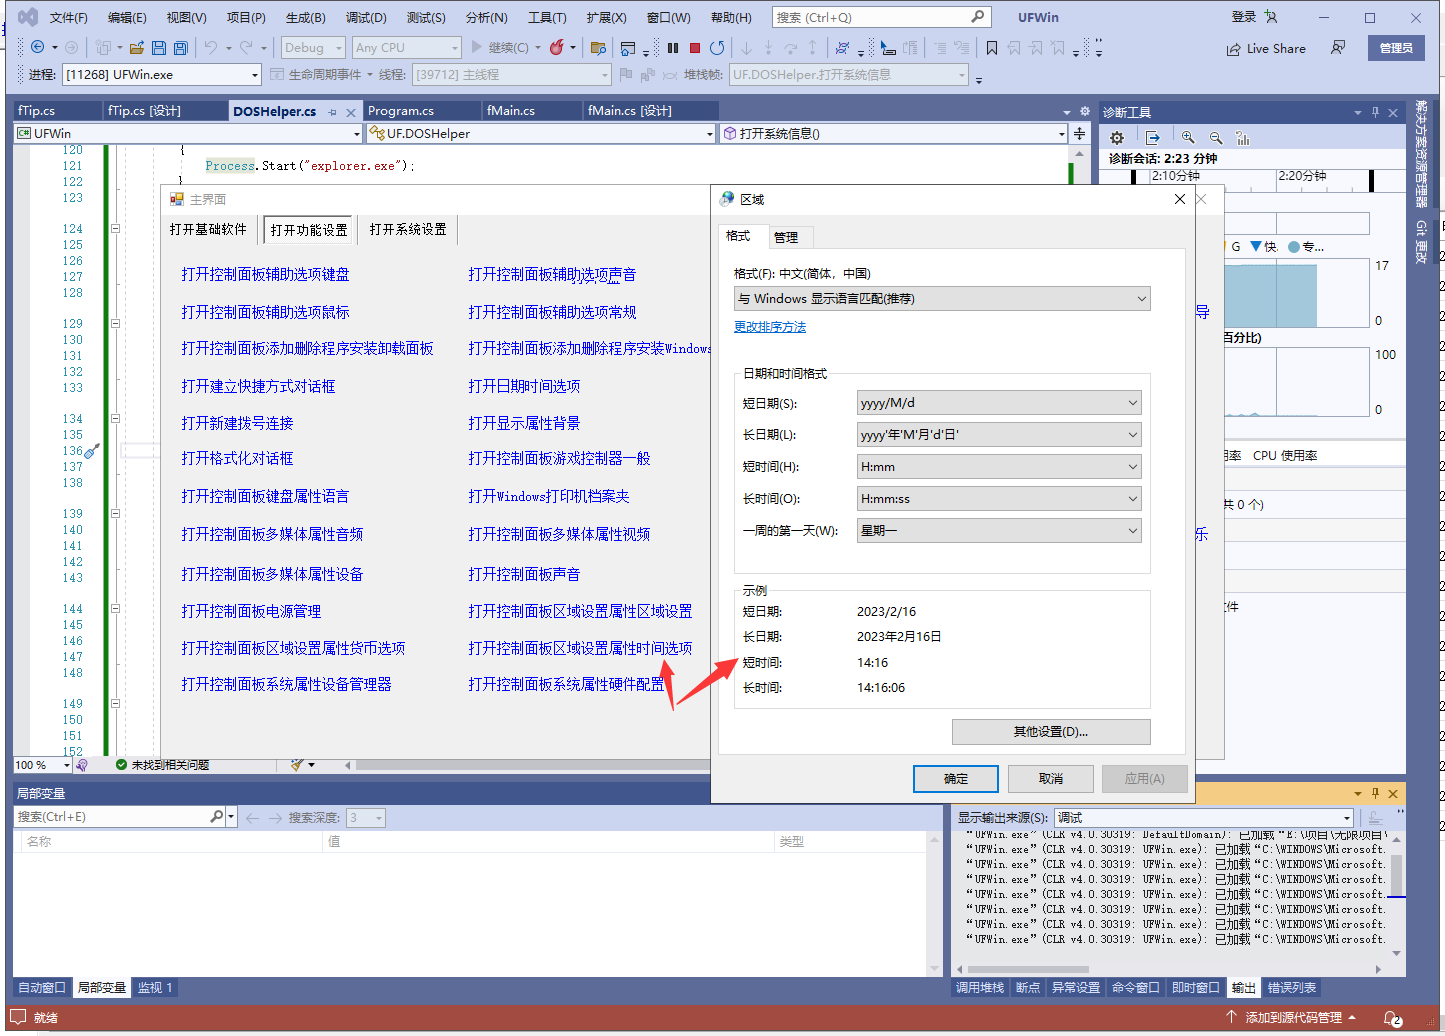This screenshot has width=1445, height=1036.
Task: Stop debugging with red square icon
Action: click(695, 47)
